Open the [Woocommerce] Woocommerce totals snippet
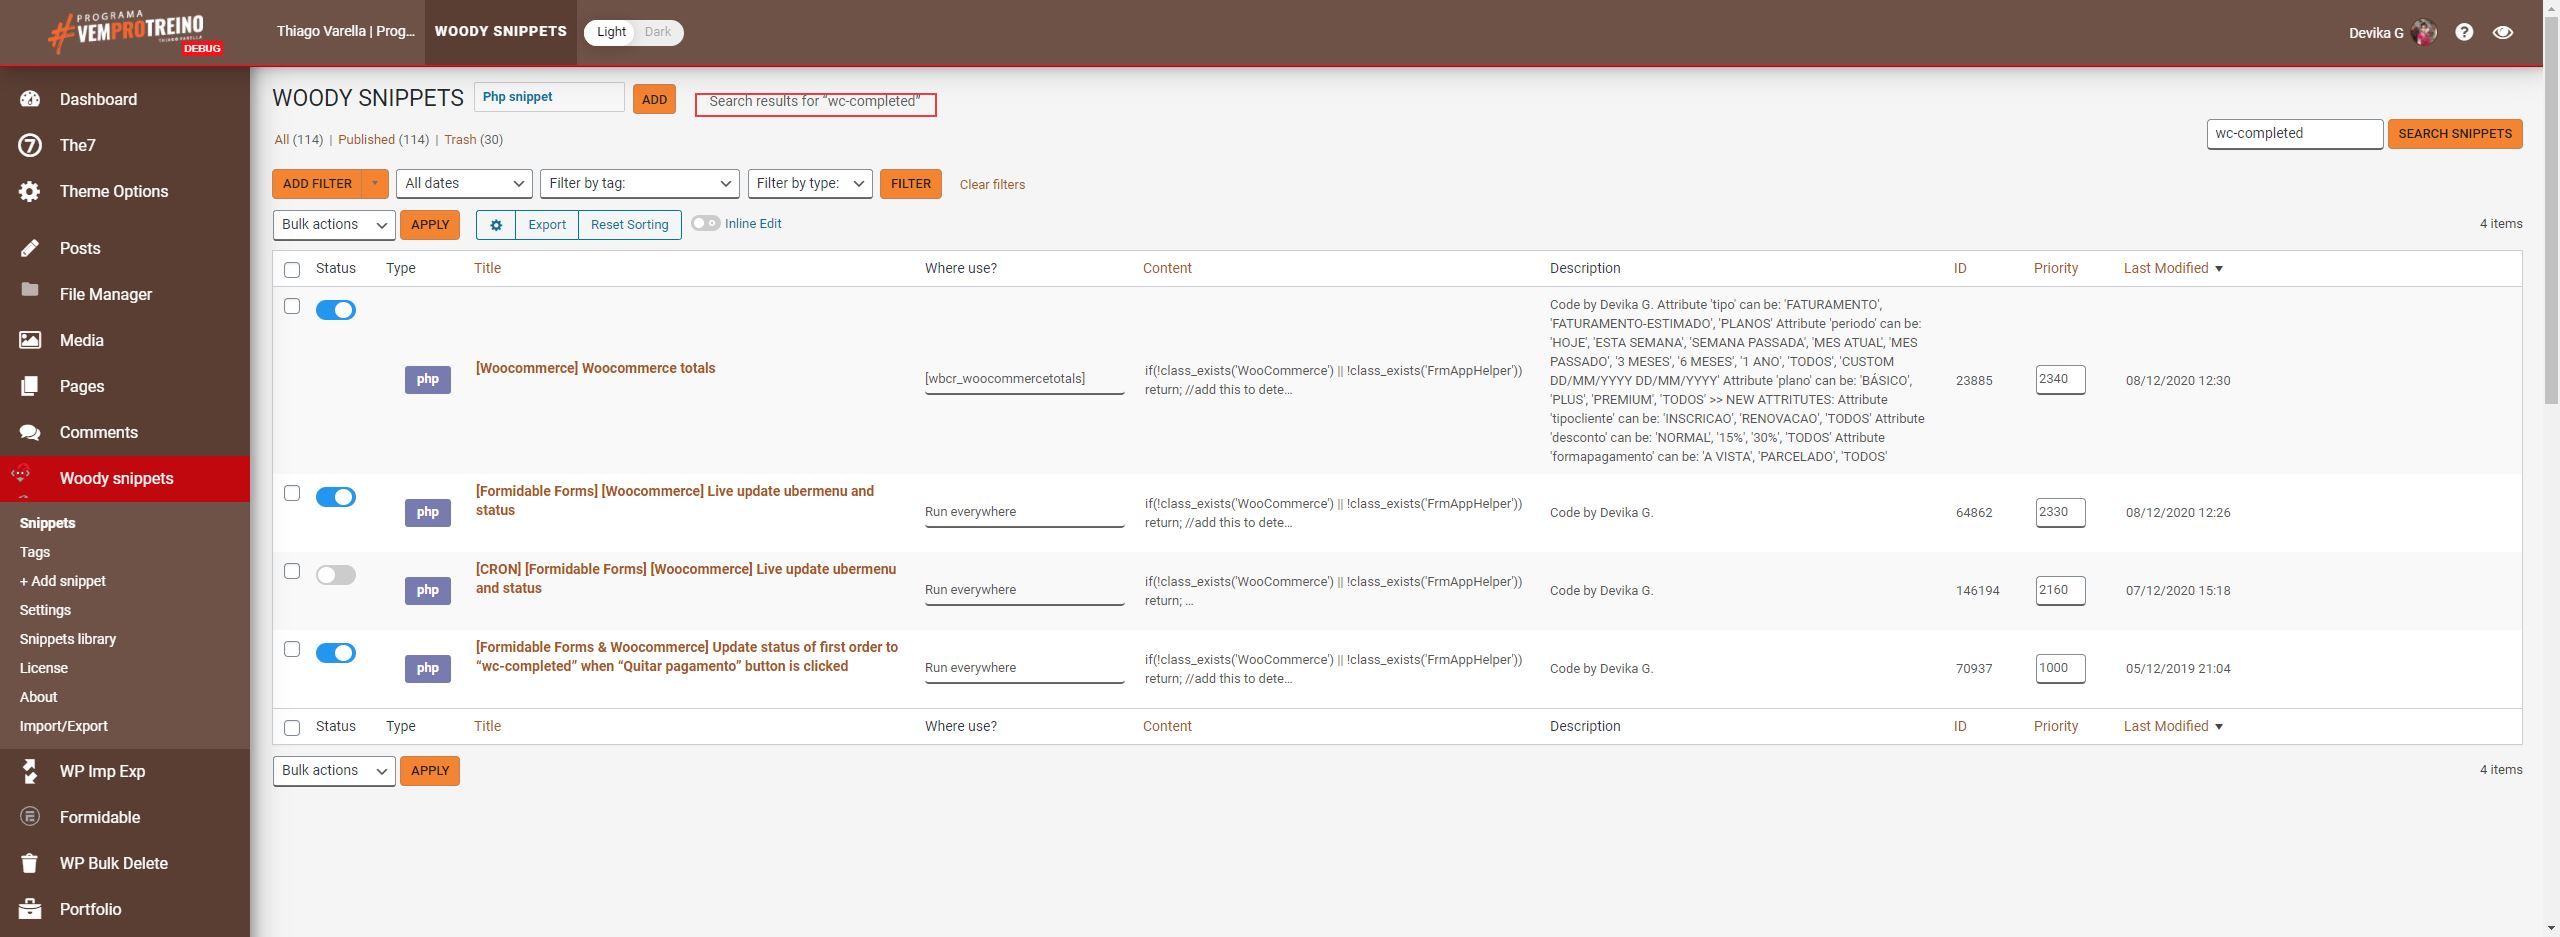This screenshot has height=937, width=2560. point(595,368)
